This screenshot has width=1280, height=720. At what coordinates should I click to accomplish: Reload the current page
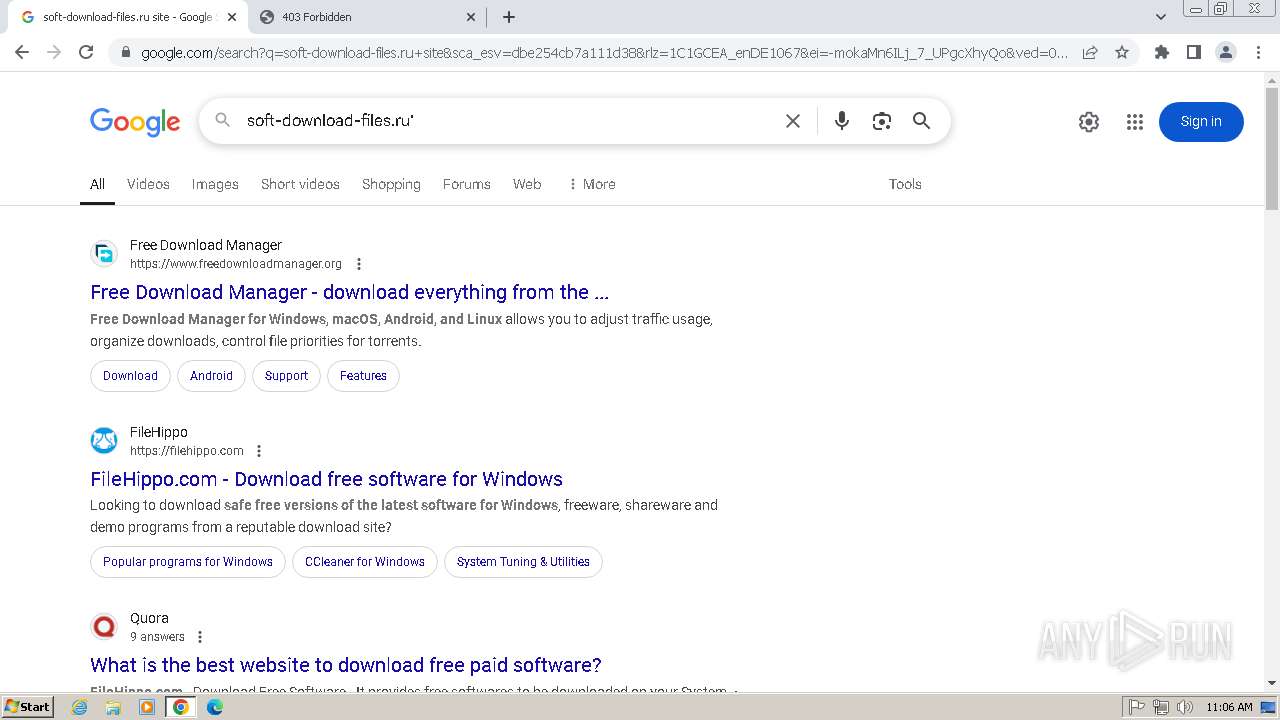86,52
